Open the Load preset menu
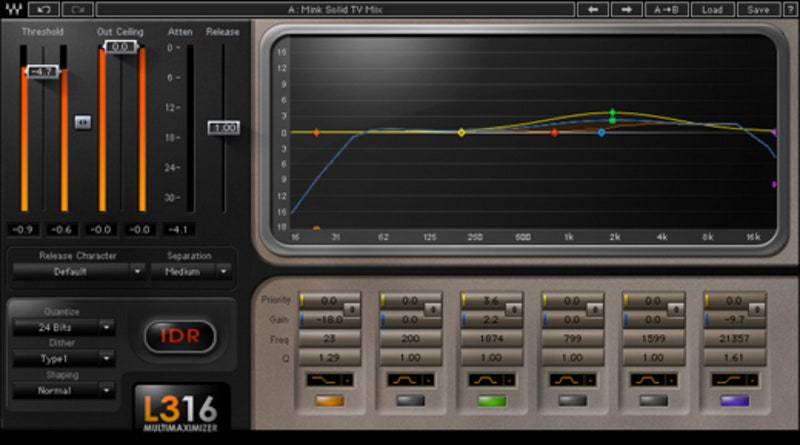The image size is (800, 445). click(x=712, y=10)
